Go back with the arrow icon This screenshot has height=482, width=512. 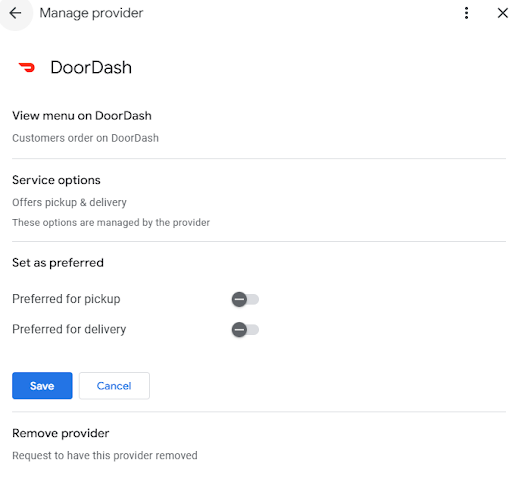coord(15,13)
